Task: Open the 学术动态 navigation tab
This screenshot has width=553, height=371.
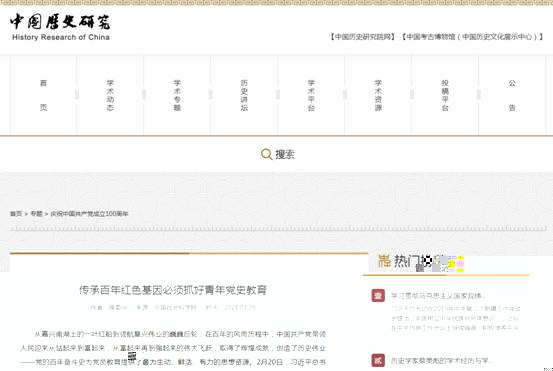Action: [110, 95]
